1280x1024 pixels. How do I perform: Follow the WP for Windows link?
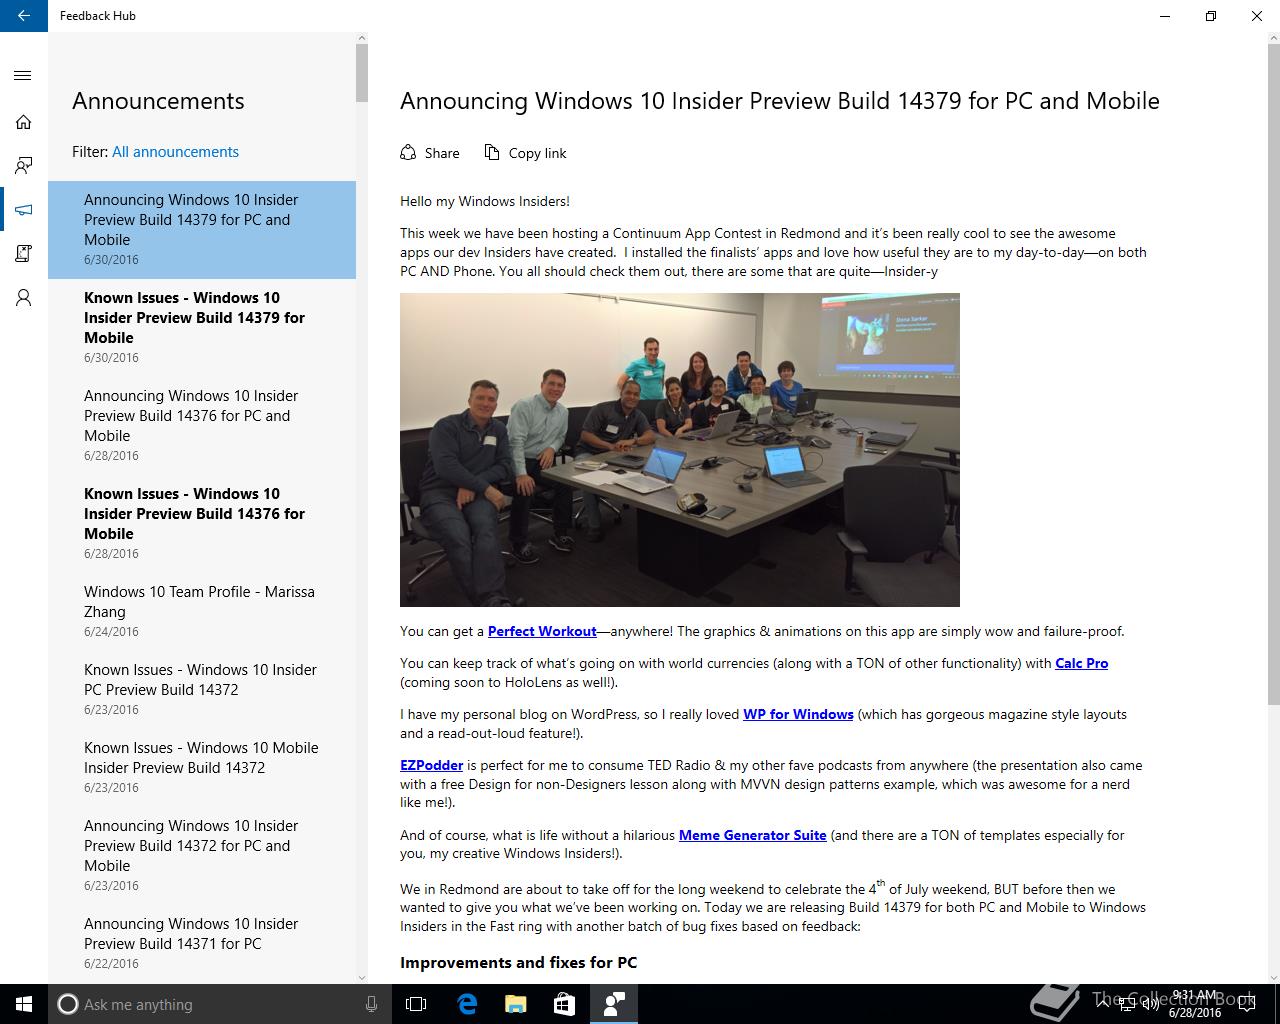pos(798,714)
